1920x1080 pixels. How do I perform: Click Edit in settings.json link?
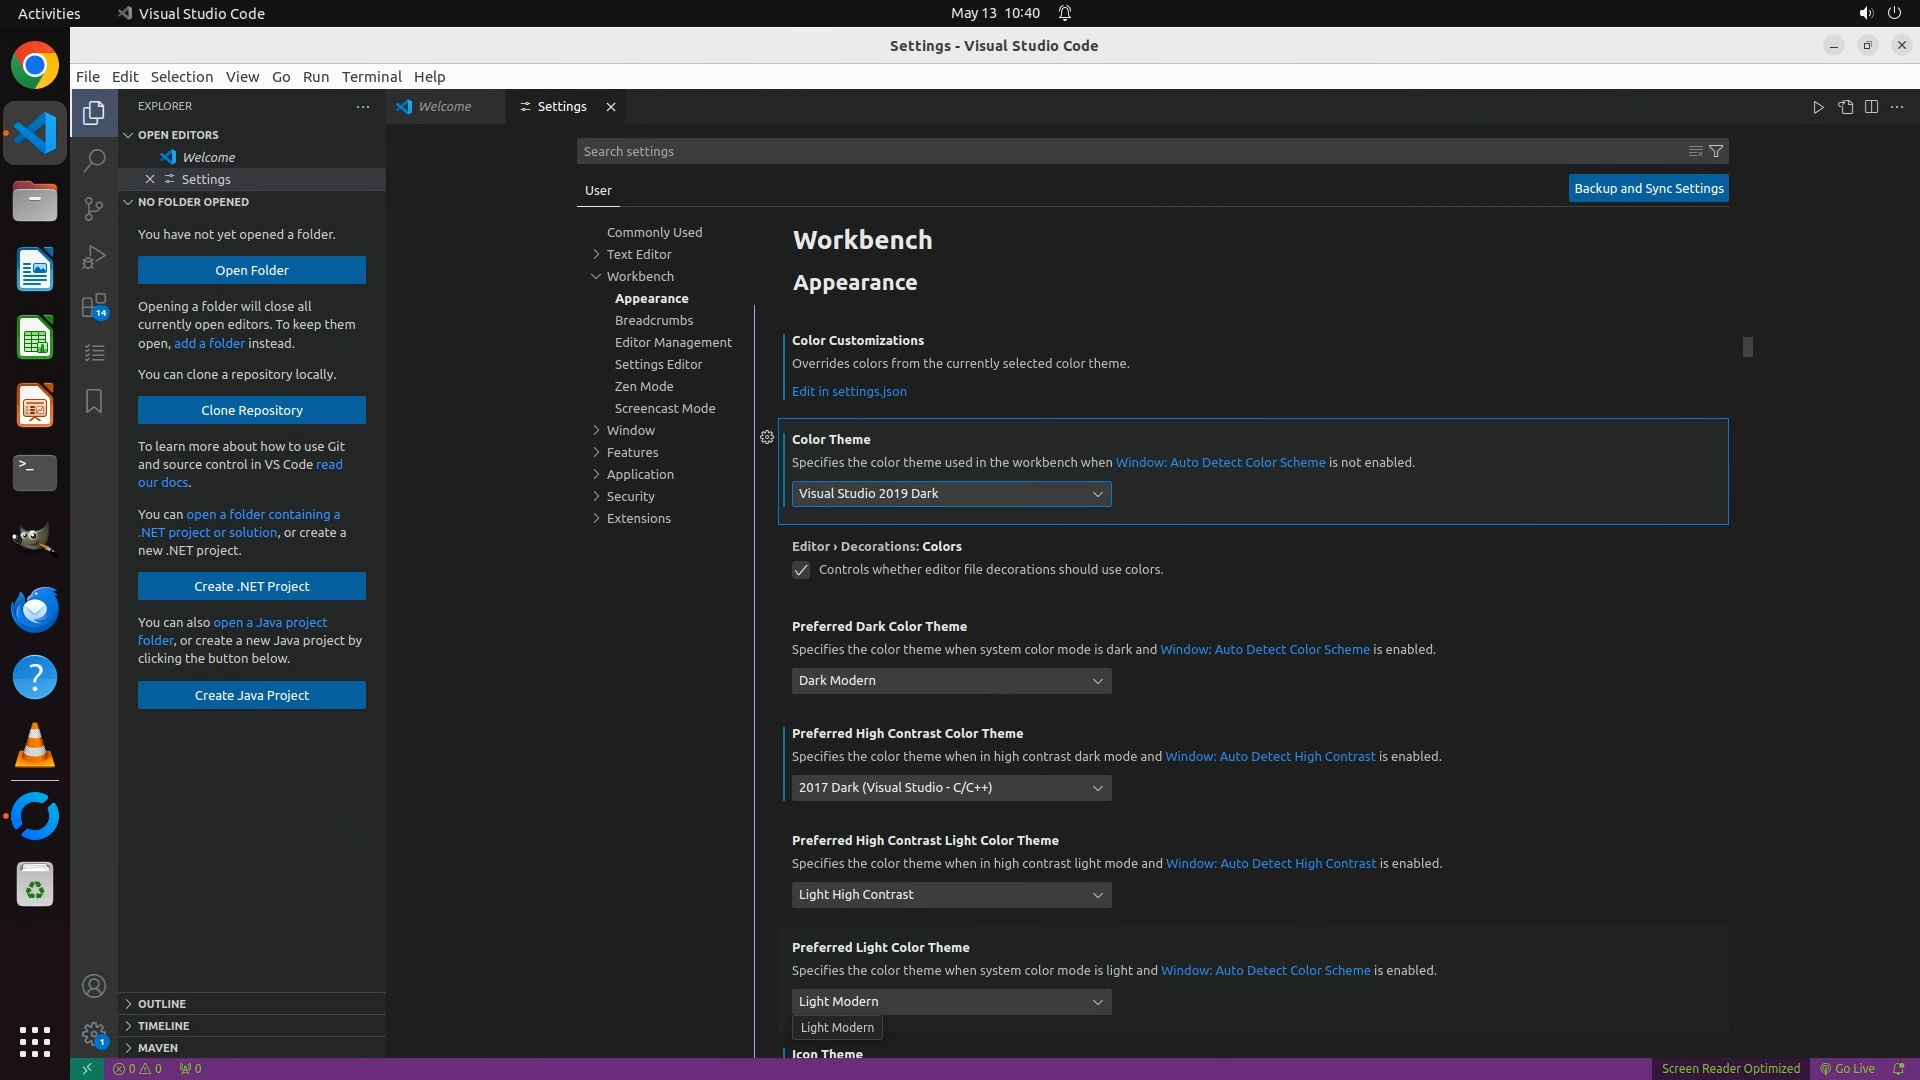(849, 391)
